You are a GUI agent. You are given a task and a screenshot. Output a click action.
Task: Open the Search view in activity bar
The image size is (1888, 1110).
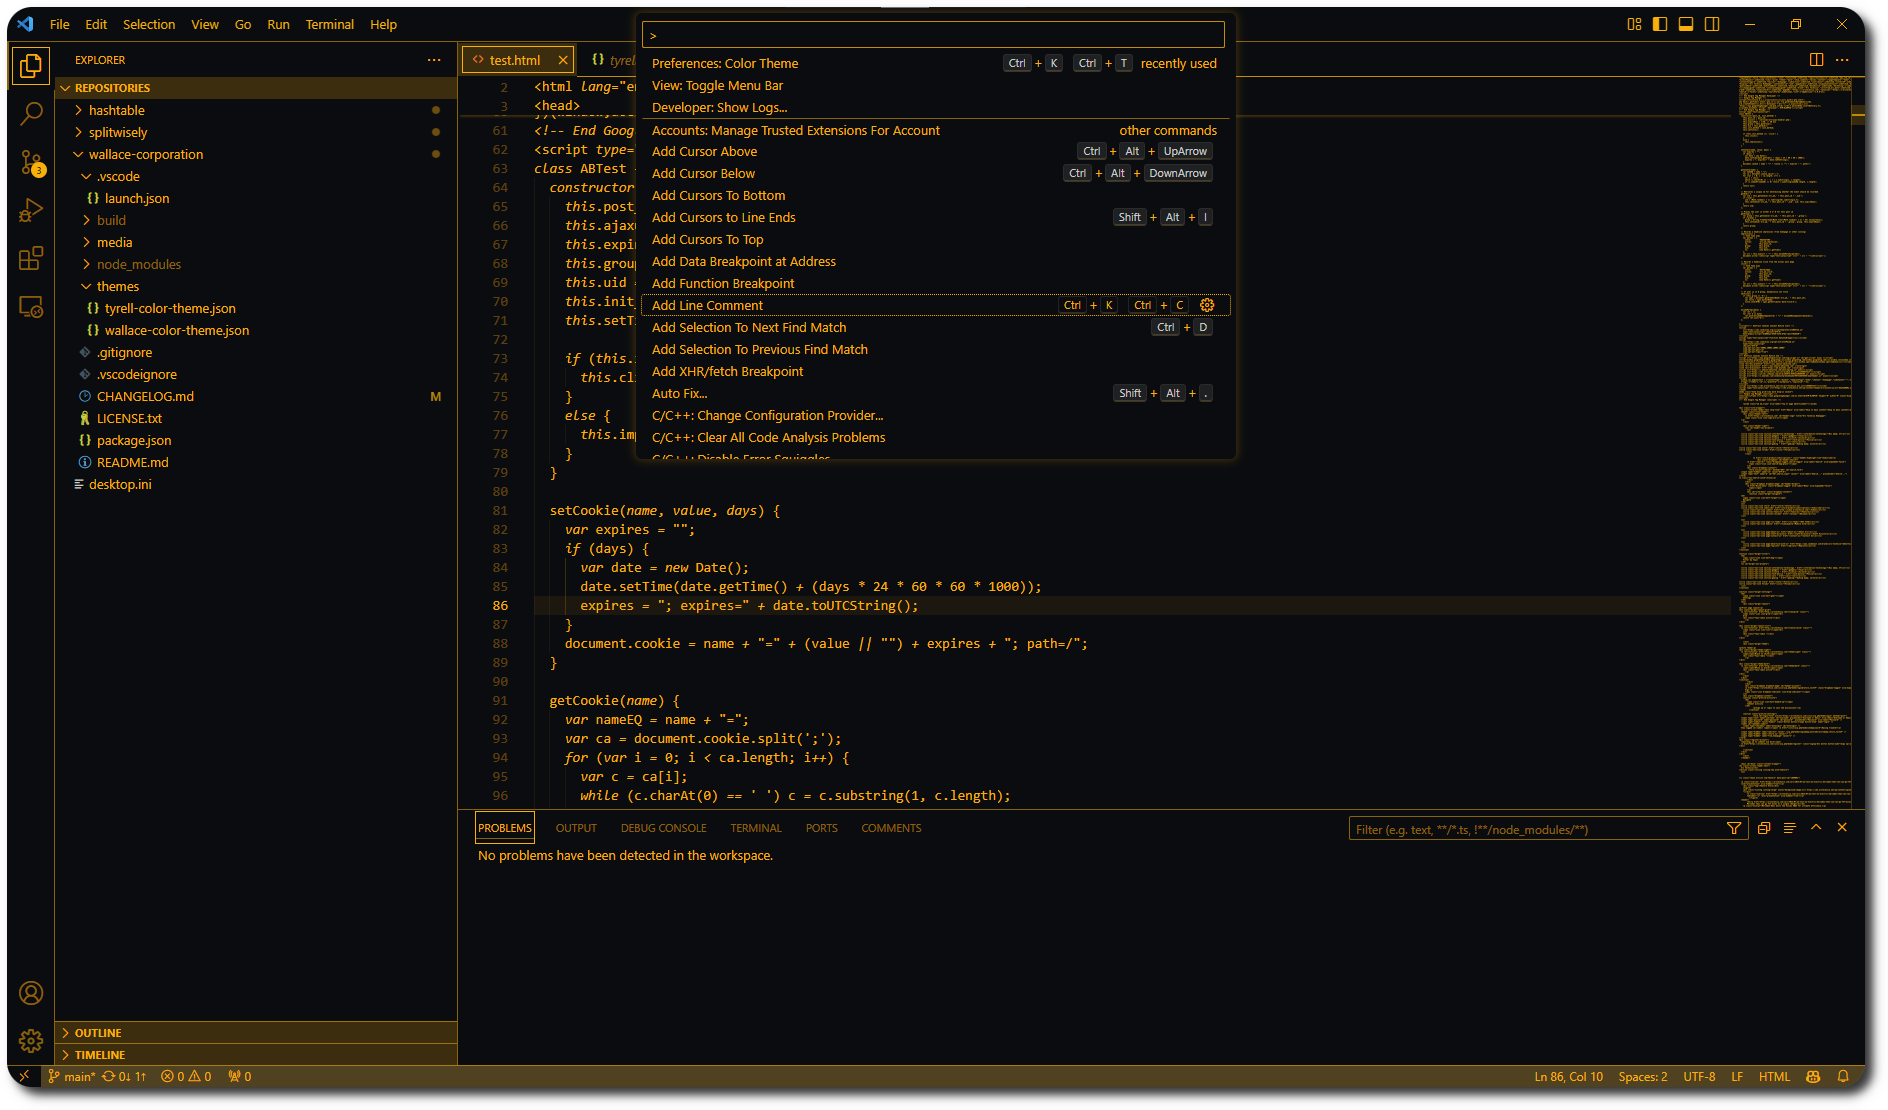click(31, 114)
